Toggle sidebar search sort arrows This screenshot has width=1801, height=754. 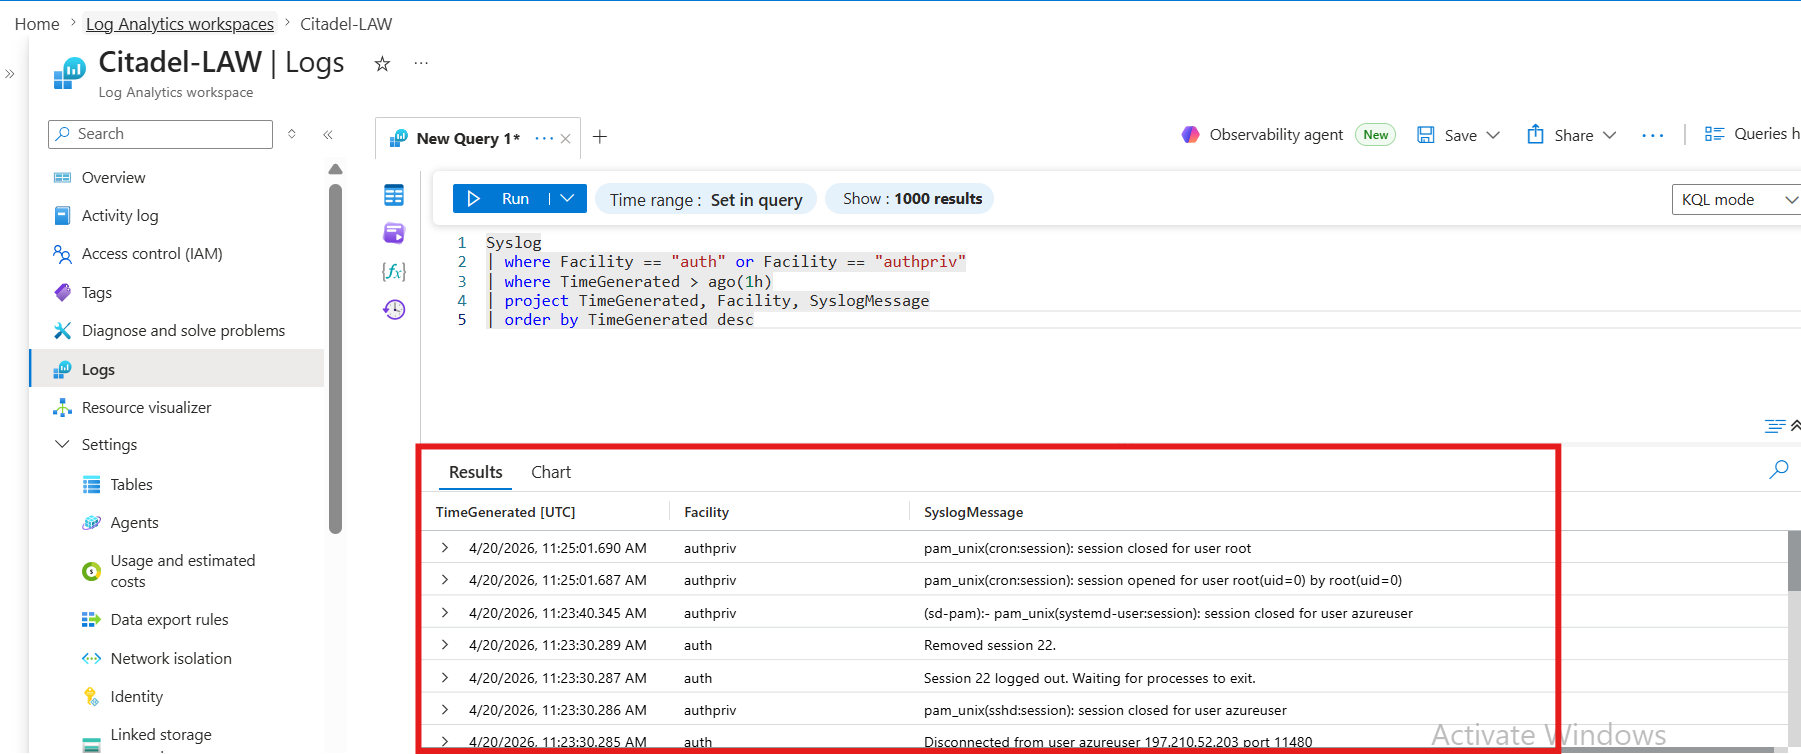click(292, 134)
